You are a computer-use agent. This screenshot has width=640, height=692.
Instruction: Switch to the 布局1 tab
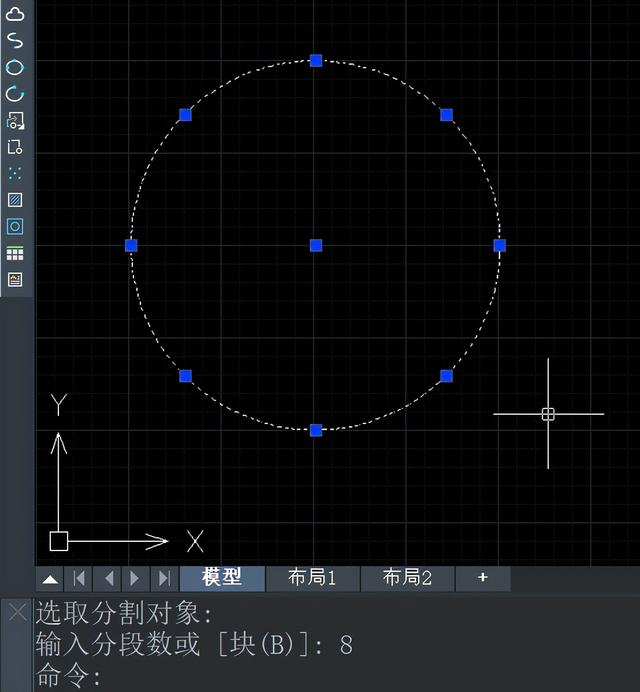312,578
